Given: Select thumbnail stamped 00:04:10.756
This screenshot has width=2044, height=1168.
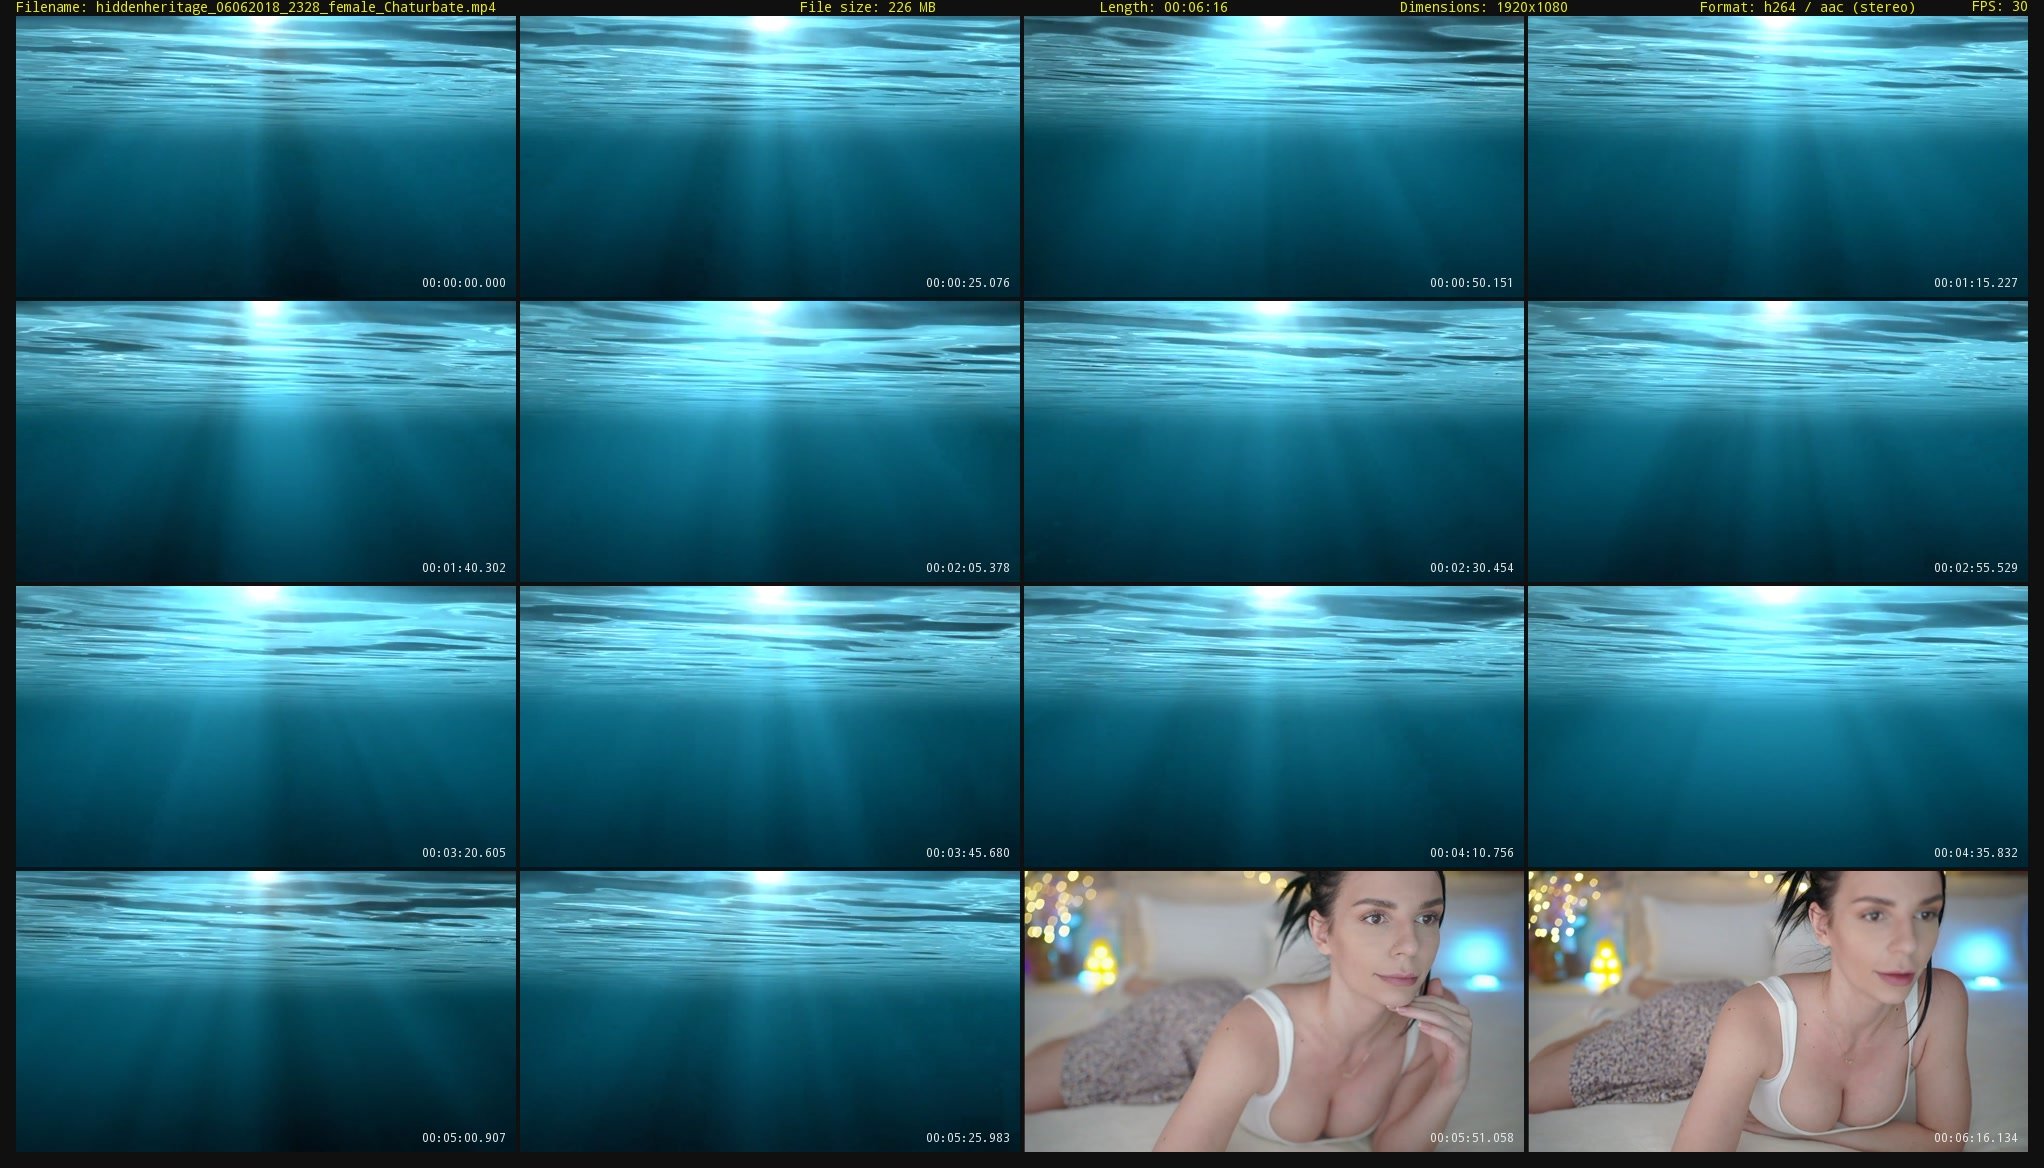Looking at the screenshot, I should [x=1274, y=727].
